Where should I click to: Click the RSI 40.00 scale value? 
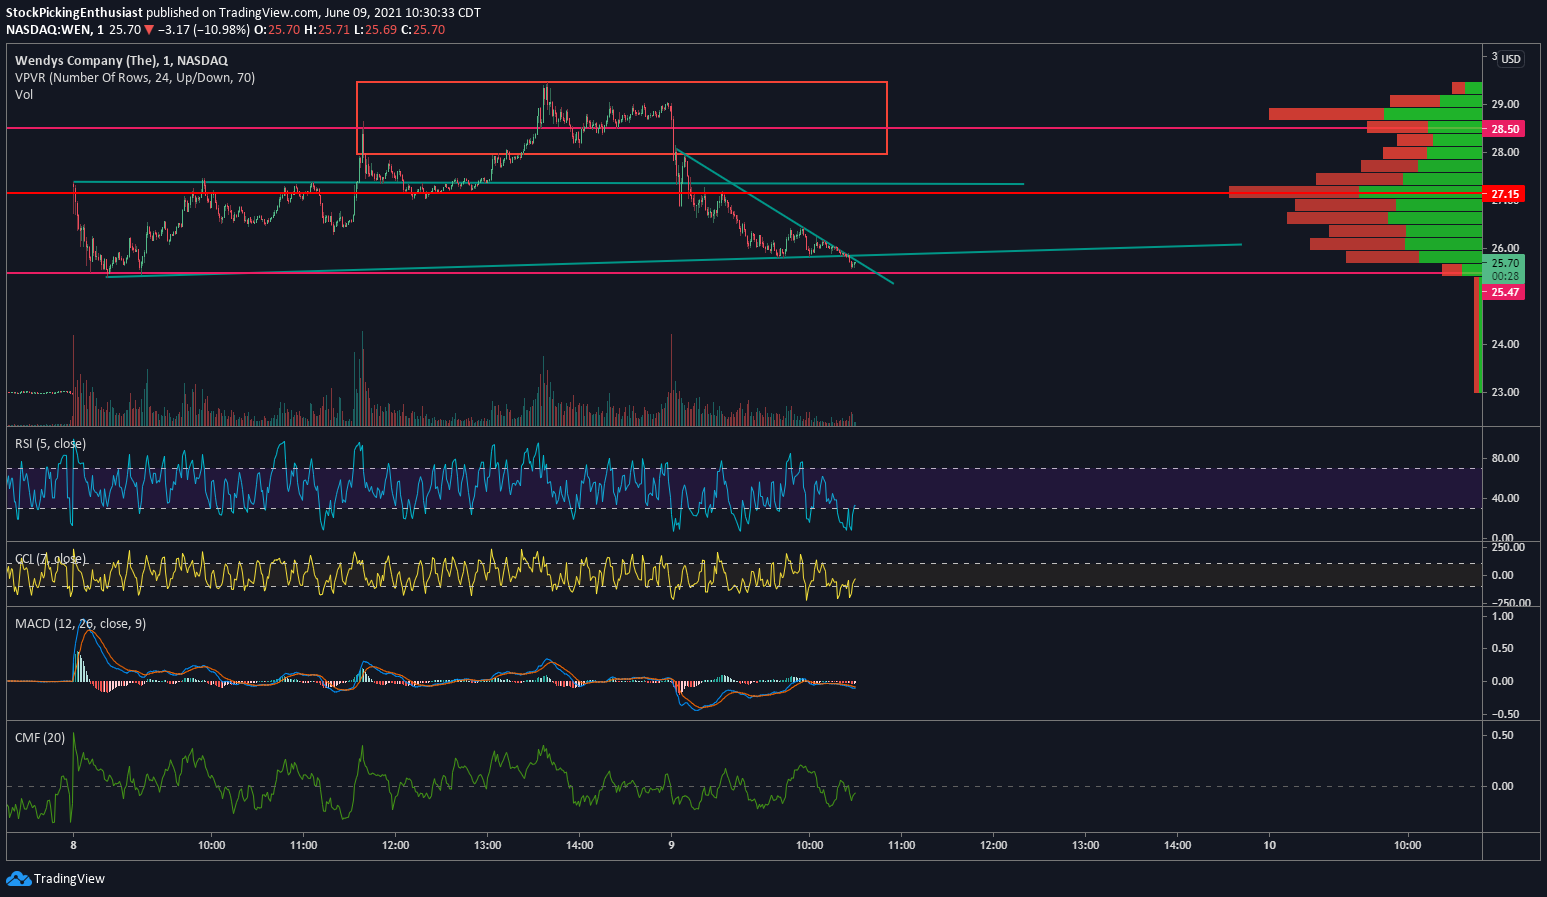click(x=1505, y=498)
